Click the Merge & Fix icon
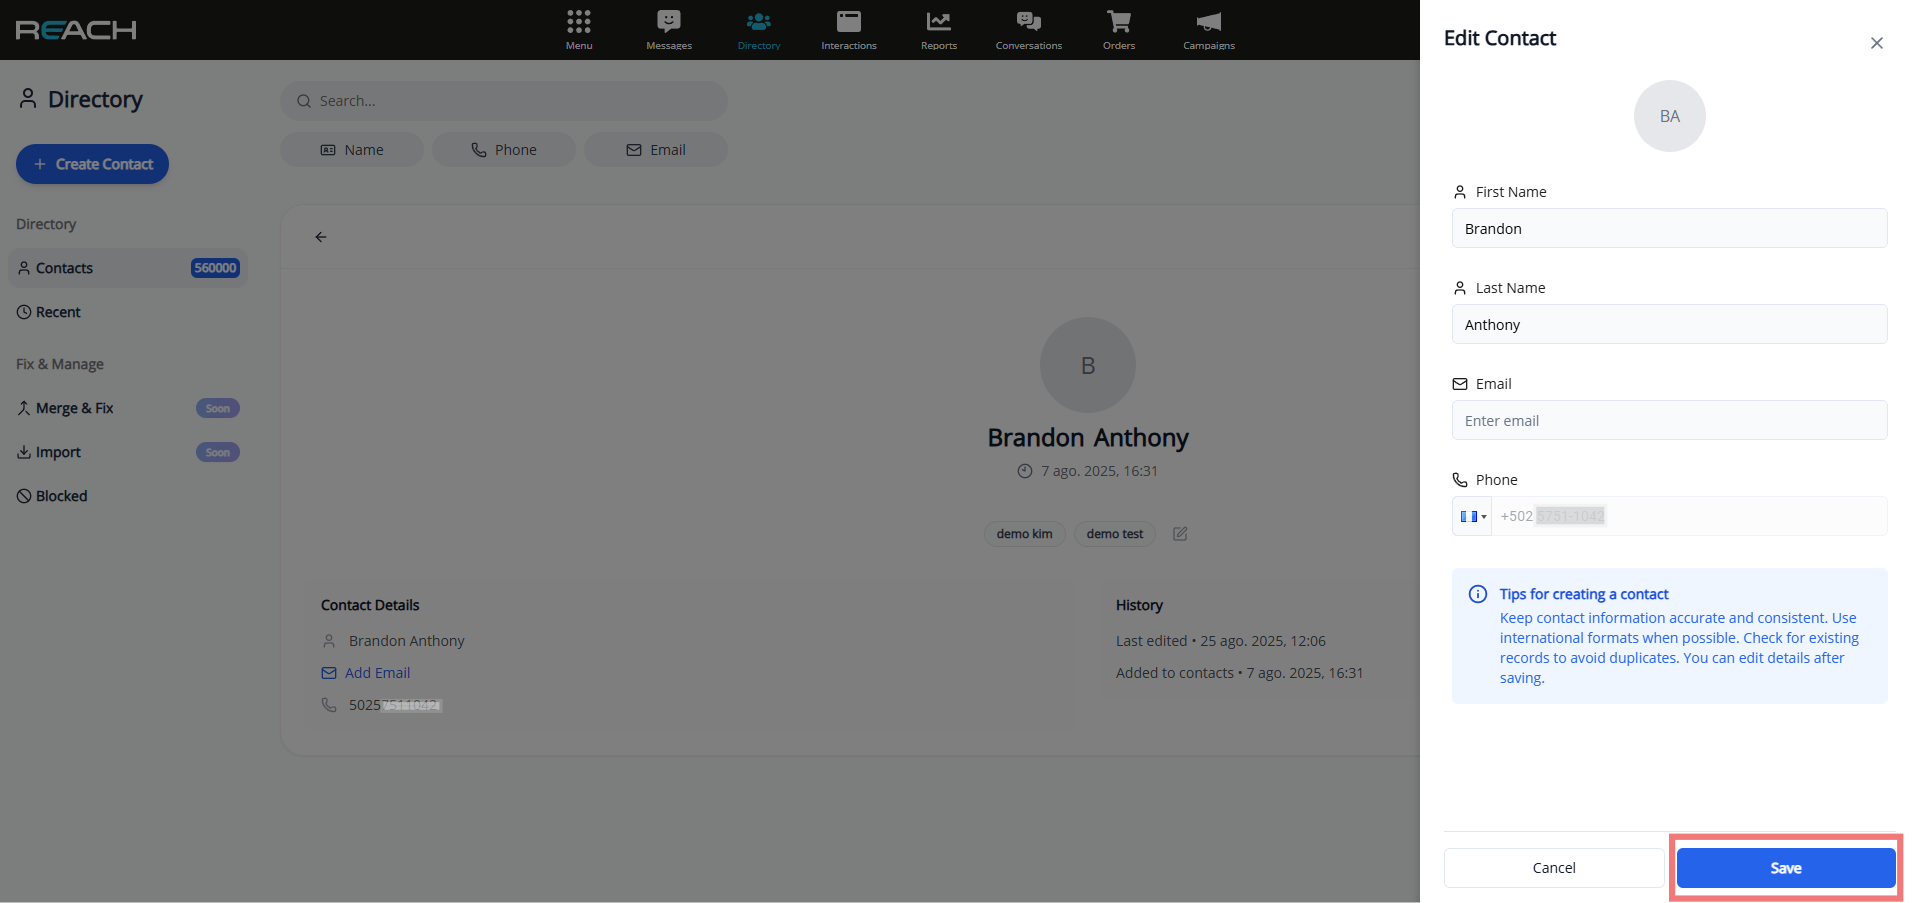 pyautogui.click(x=24, y=408)
